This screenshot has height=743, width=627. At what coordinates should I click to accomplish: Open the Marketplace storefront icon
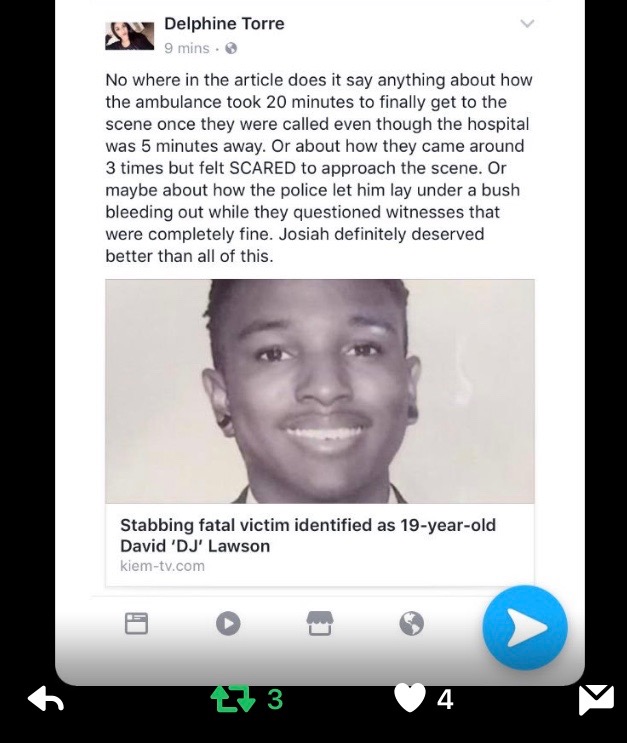pyautogui.click(x=320, y=623)
